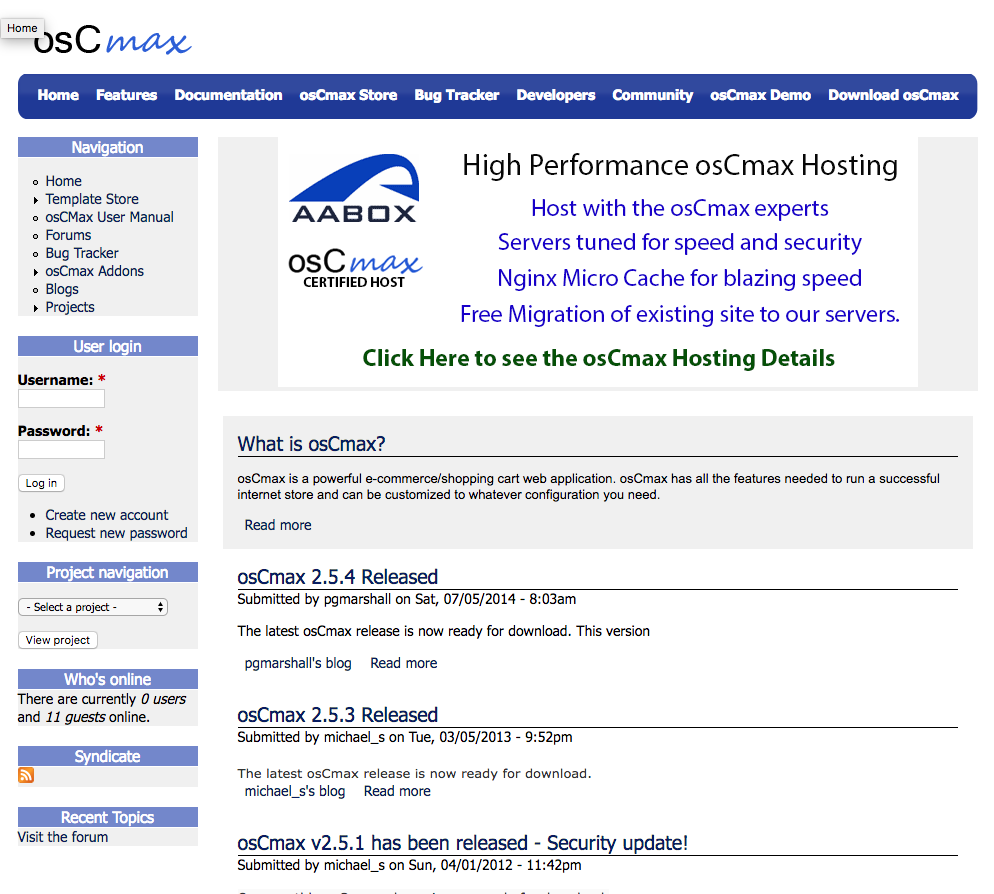Focus the Username input field
The width and height of the screenshot is (994, 894).
[x=61, y=399]
